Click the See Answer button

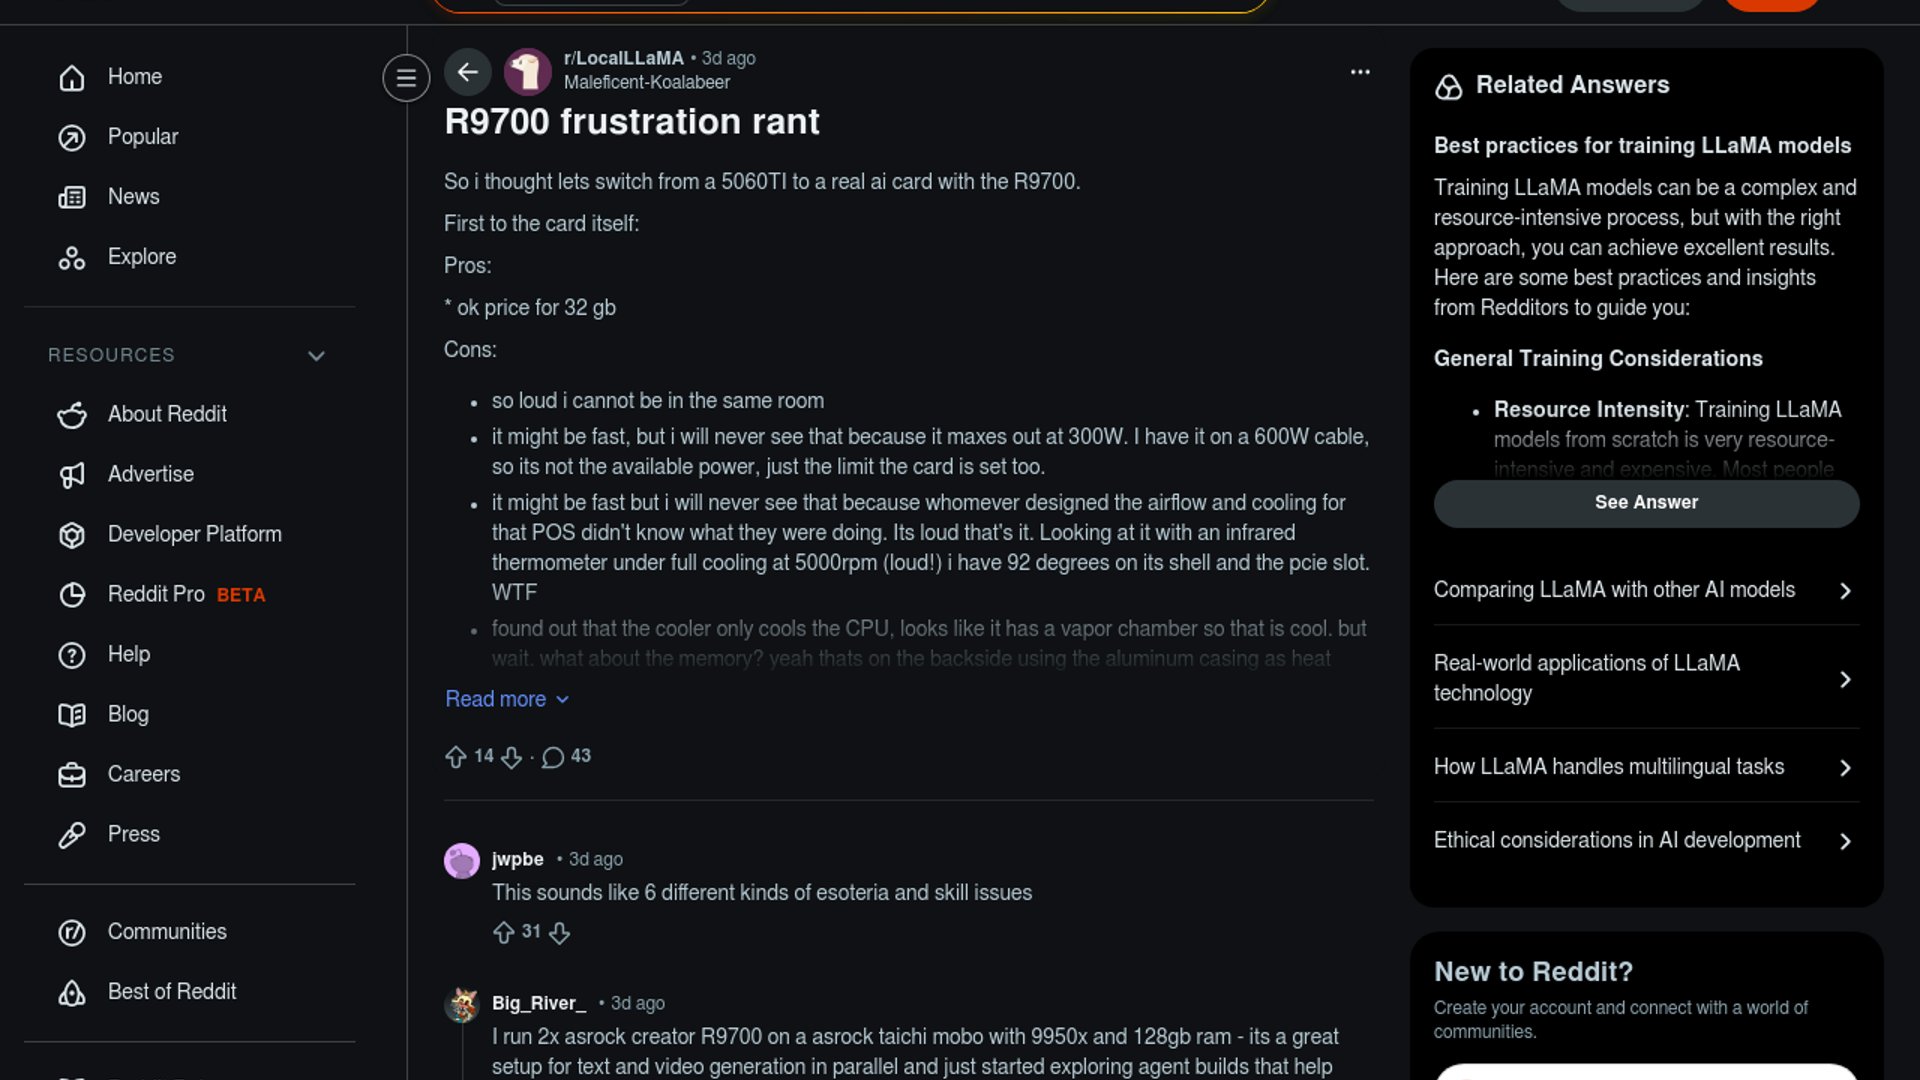[1646, 503]
